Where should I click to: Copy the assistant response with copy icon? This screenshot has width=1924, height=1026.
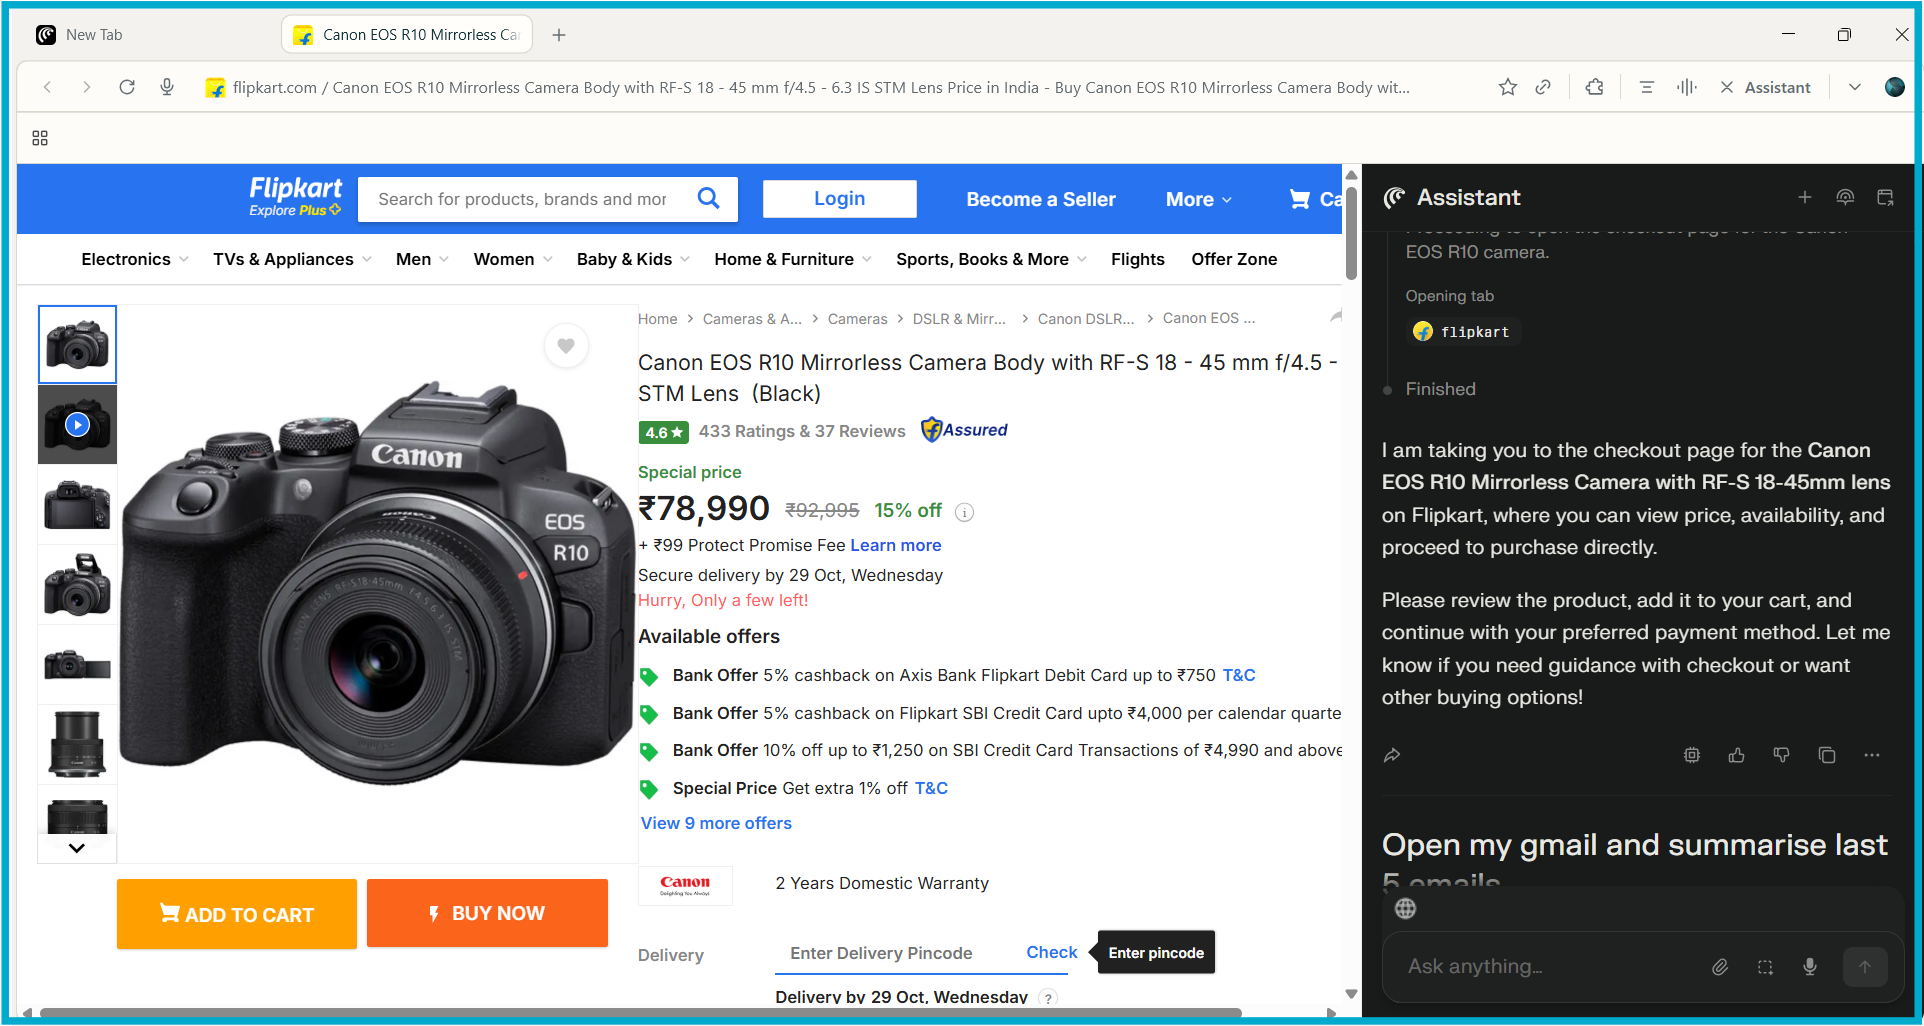pos(1826,756)
